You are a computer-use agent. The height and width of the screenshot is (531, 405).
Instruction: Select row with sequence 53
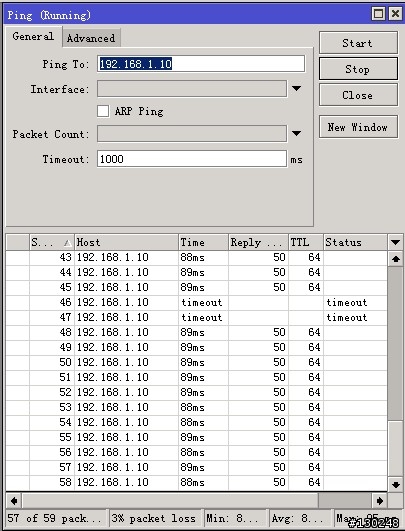(196, 407)
